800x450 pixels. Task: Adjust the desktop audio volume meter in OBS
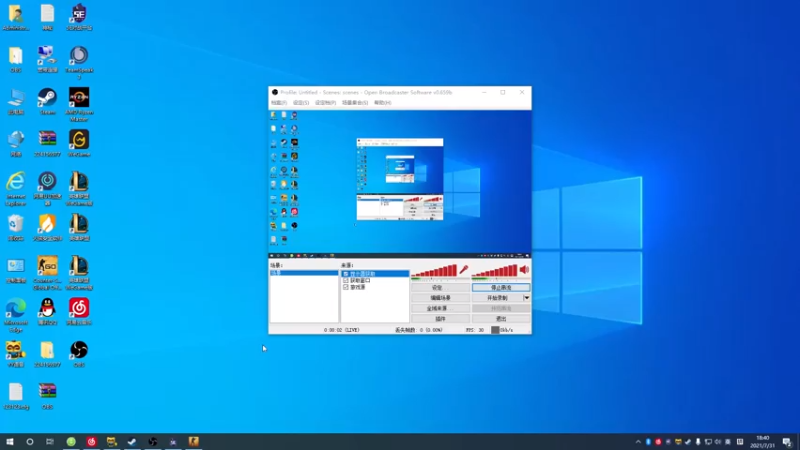[495, 271]
